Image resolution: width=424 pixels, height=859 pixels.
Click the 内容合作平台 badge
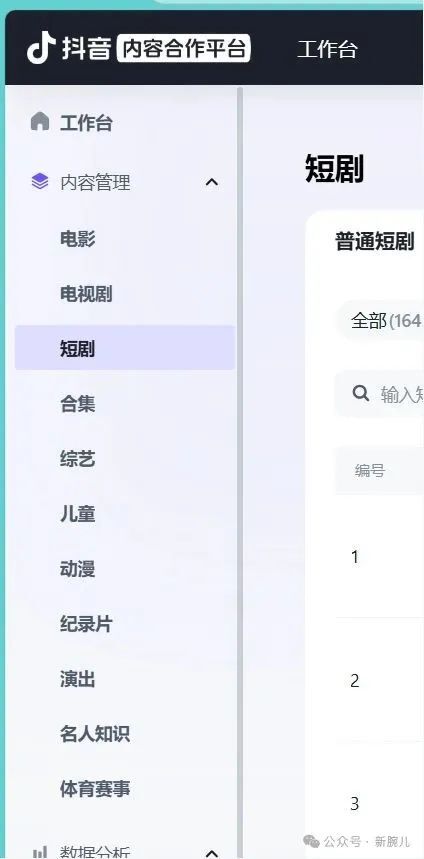coord(184,49)
